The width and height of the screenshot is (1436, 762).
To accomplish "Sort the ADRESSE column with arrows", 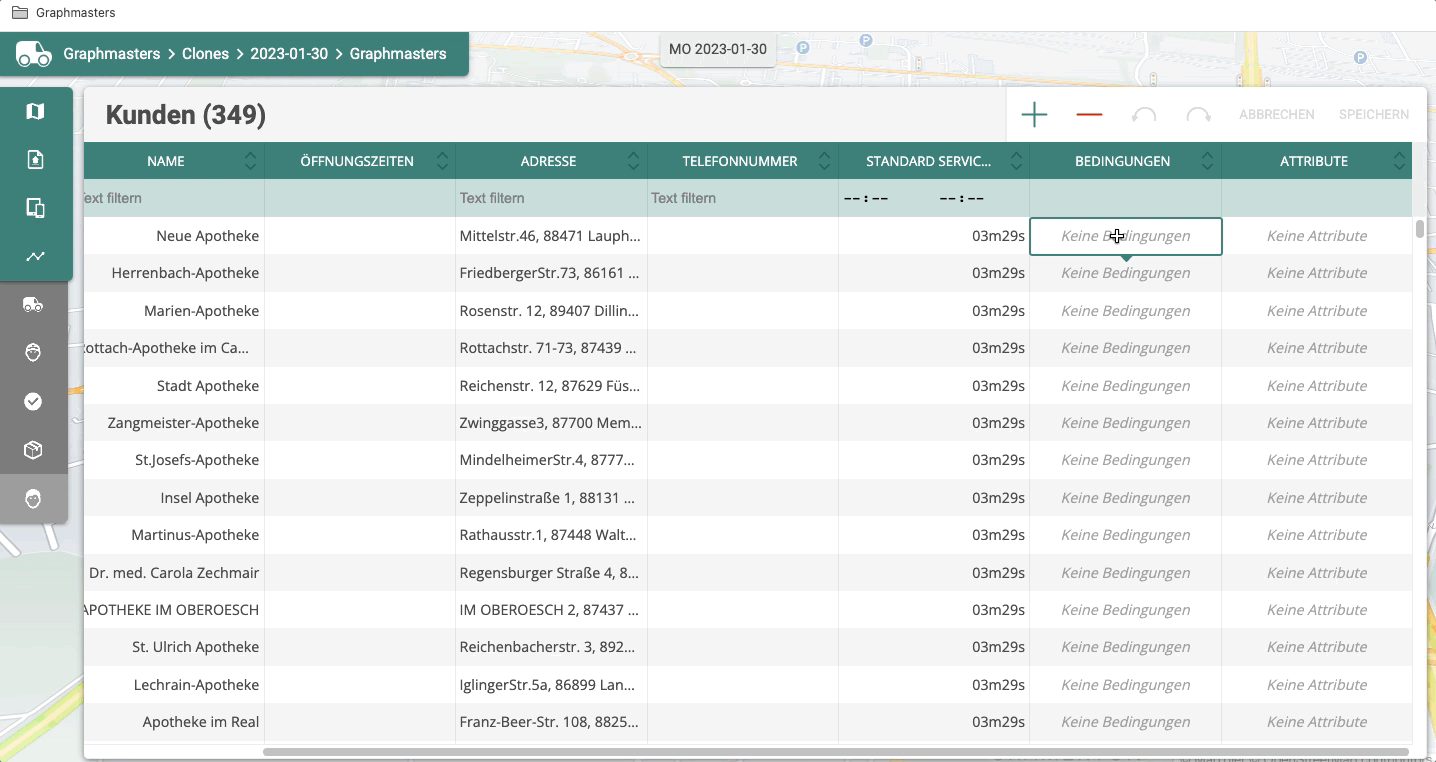I will (633, 161).
